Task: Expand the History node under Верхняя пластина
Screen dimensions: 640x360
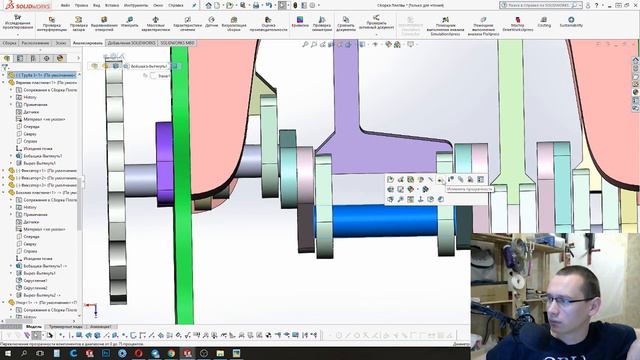Action: [11, 97]
